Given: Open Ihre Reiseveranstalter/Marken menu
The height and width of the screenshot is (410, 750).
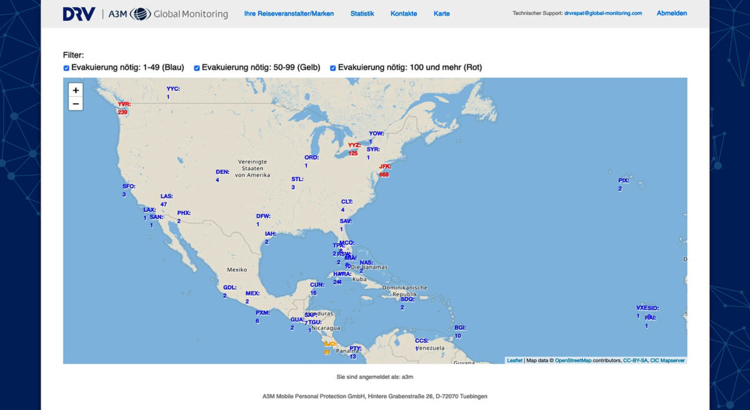Looking at the screenshot, I should pos(289,14).
